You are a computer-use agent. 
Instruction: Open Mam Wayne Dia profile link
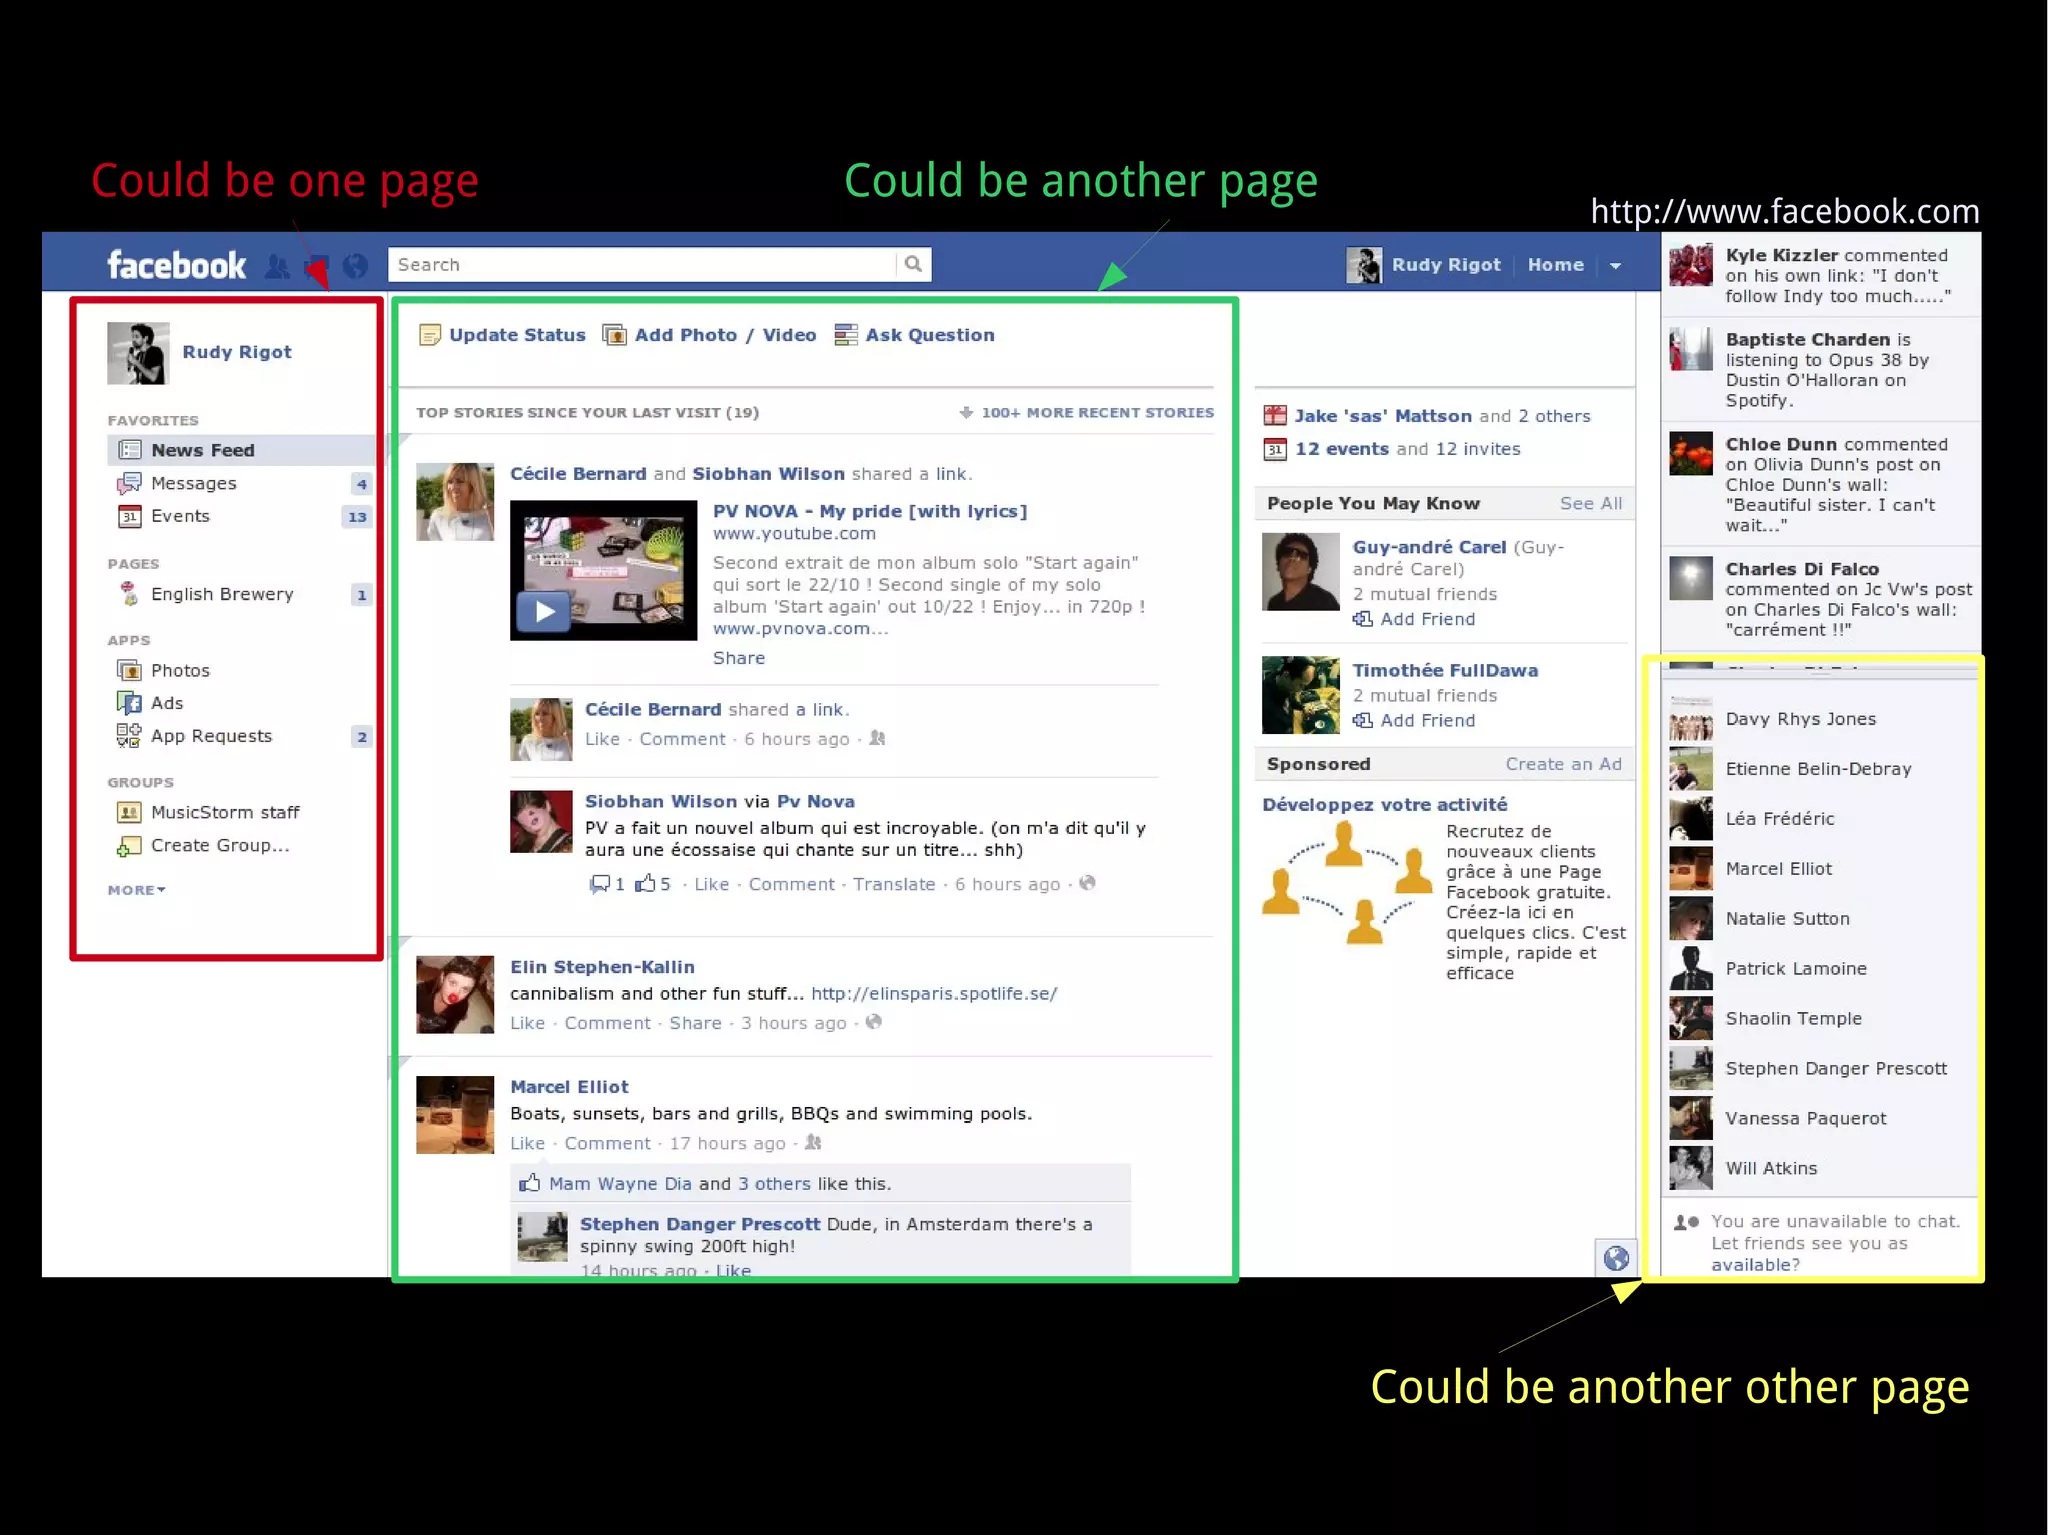click(x=620, y=1184)
